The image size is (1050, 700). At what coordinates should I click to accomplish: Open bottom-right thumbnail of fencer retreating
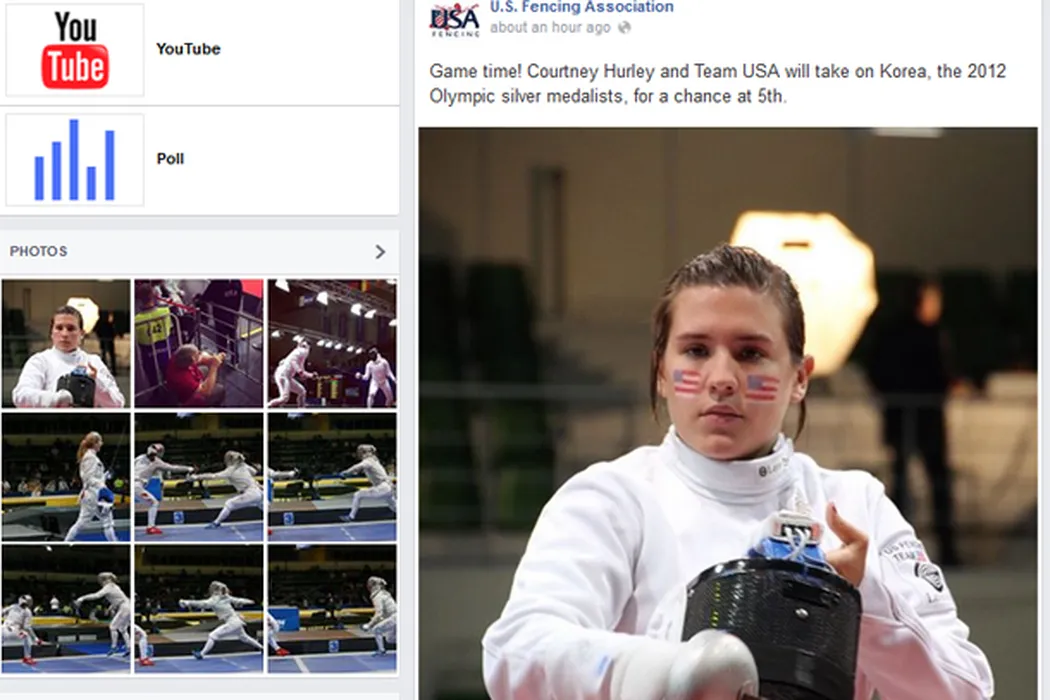pos(332,609)
